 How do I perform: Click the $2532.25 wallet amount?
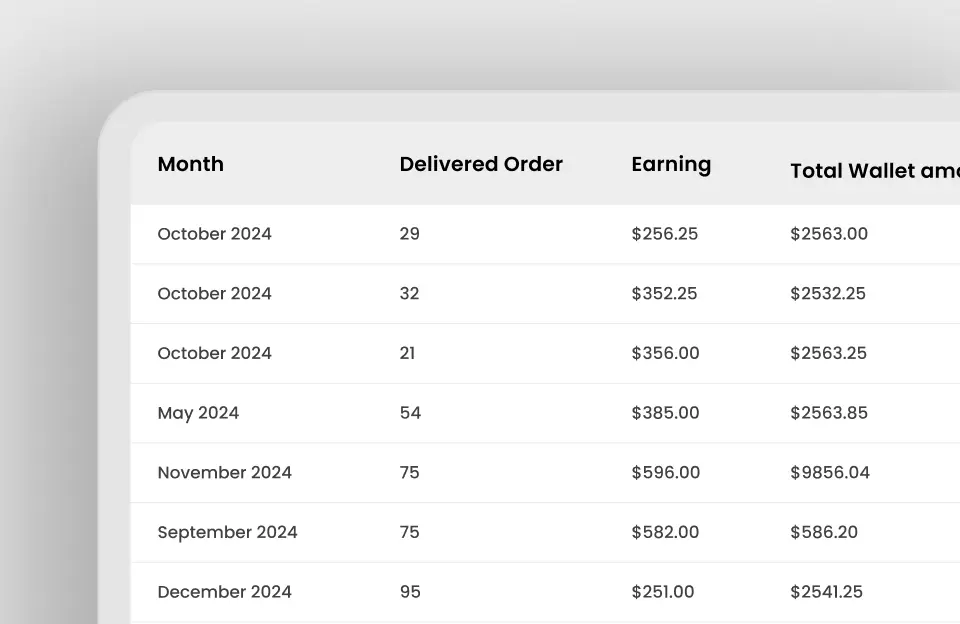pos(828,293)
